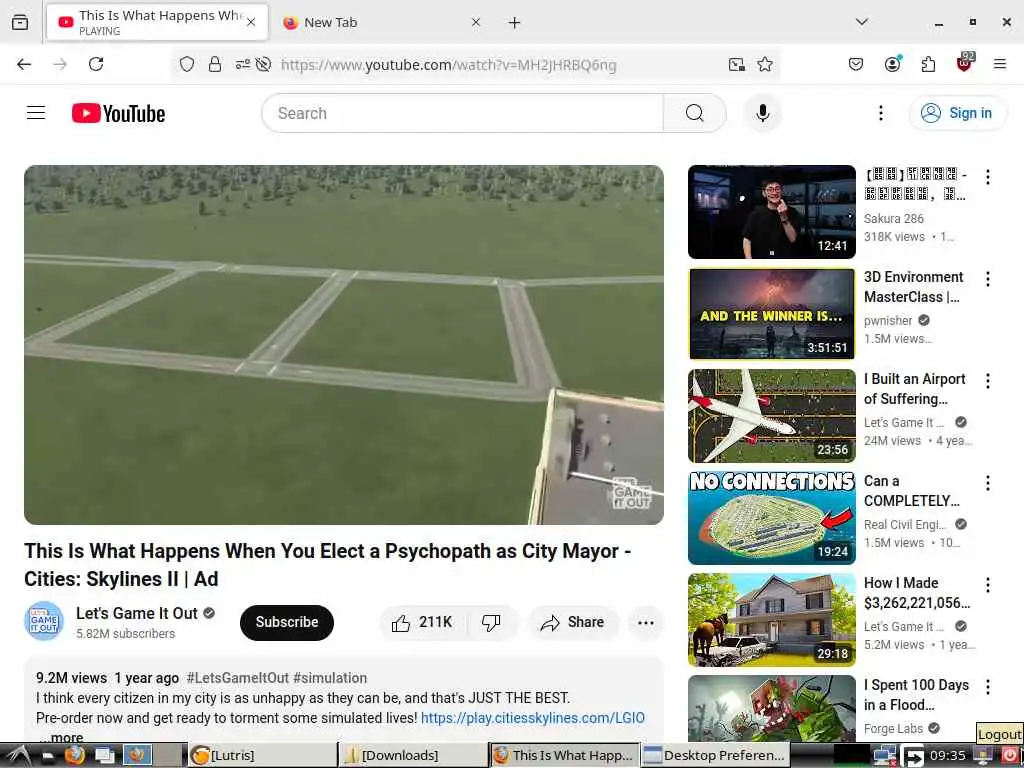Expand description with ...more
This screenshot has height=768, width=1024.
61,738
